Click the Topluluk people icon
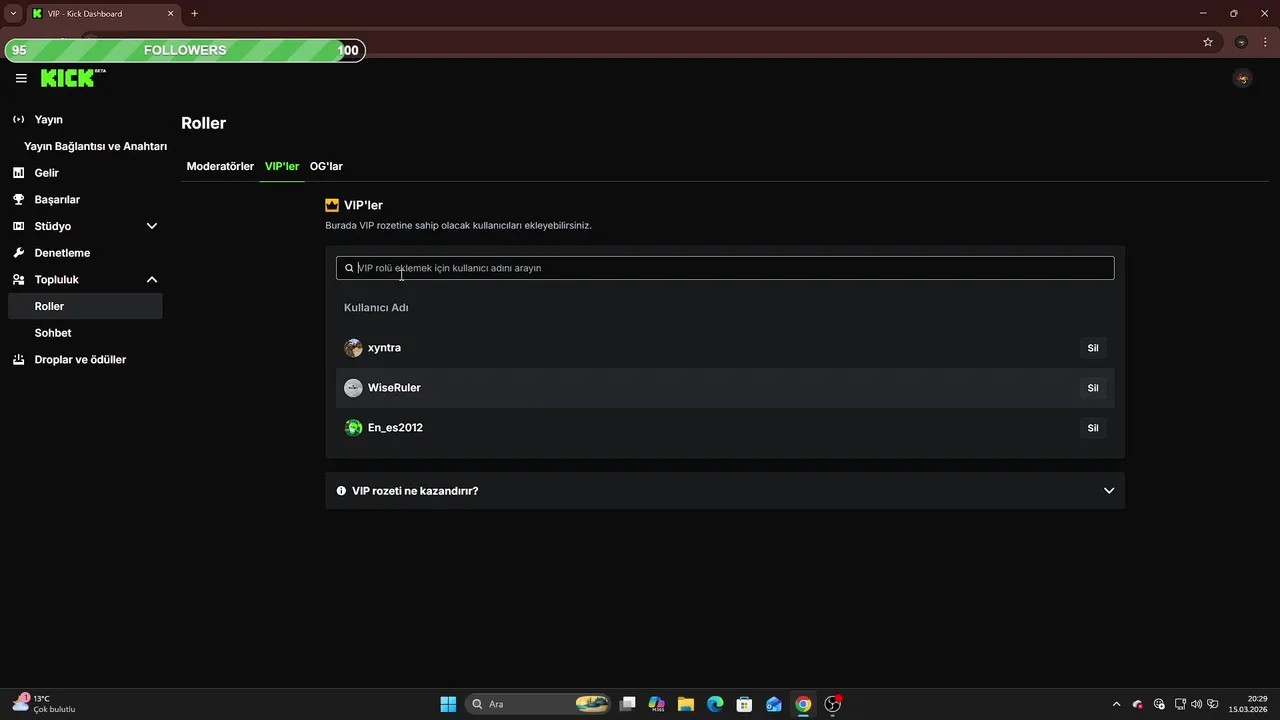Screen dimensions: 1280x720 point(18,280)
